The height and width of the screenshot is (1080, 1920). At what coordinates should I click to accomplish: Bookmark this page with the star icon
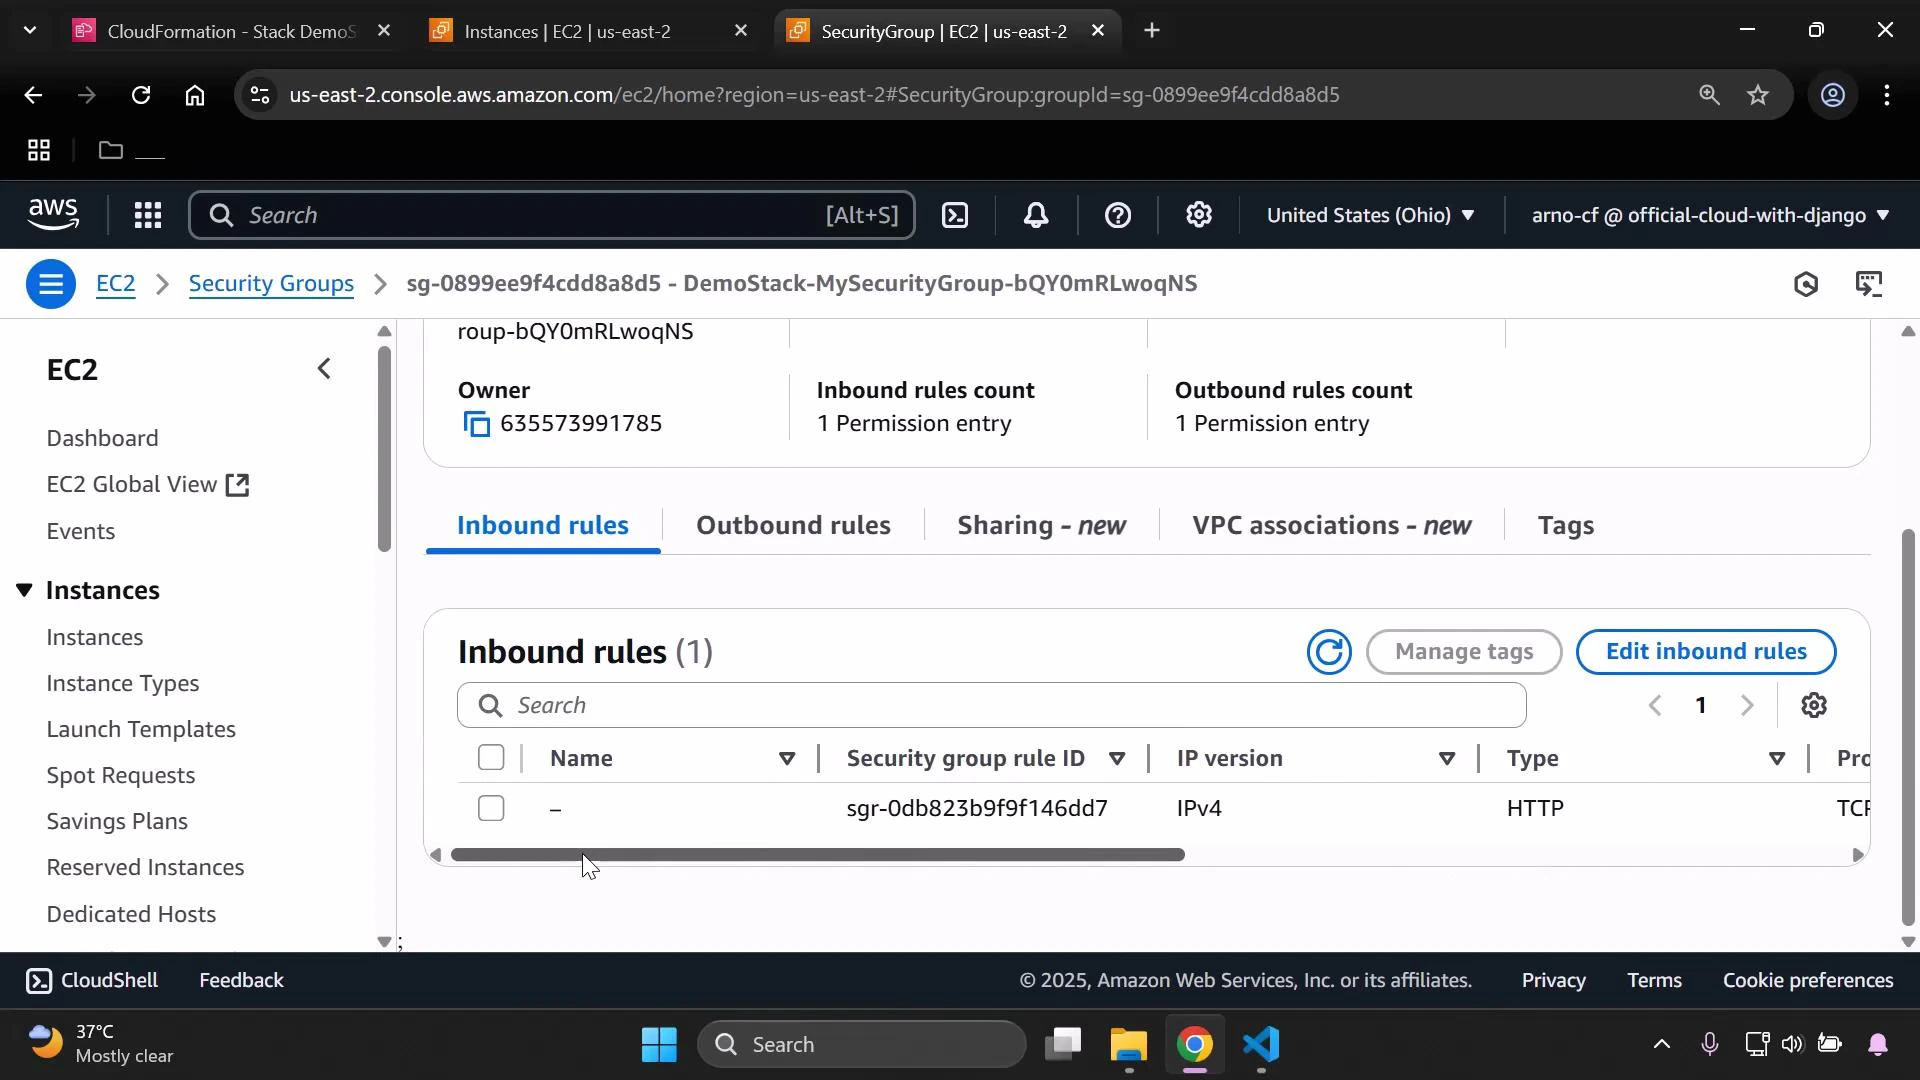pyautogui.click(x=1758, y=95)
